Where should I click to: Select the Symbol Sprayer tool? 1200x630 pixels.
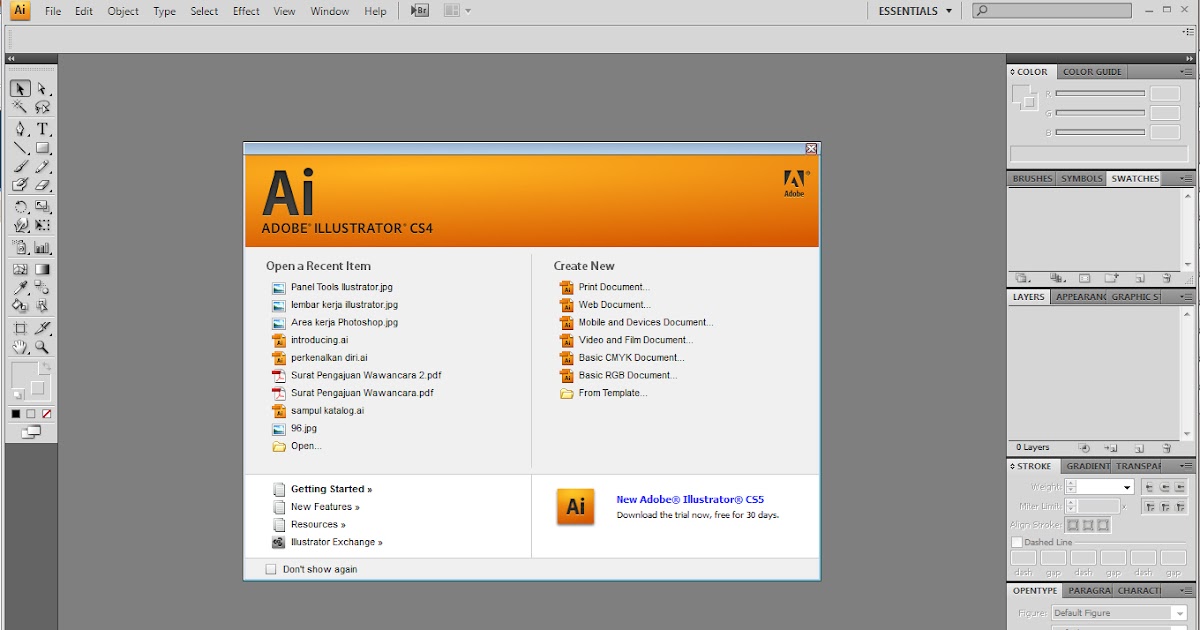click(x=20, y=247)
